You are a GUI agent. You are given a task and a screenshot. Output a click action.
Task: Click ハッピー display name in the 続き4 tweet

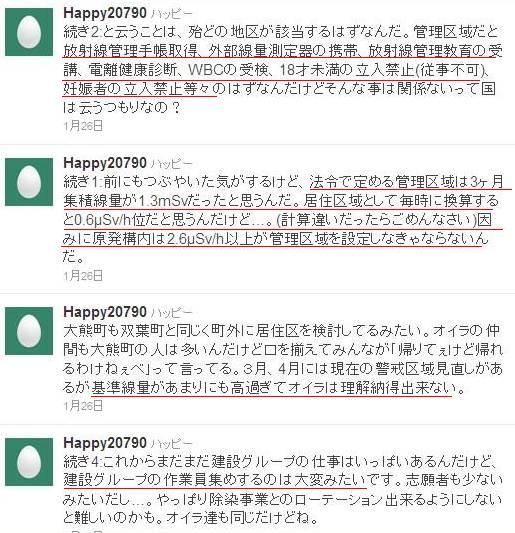(172, 444)
